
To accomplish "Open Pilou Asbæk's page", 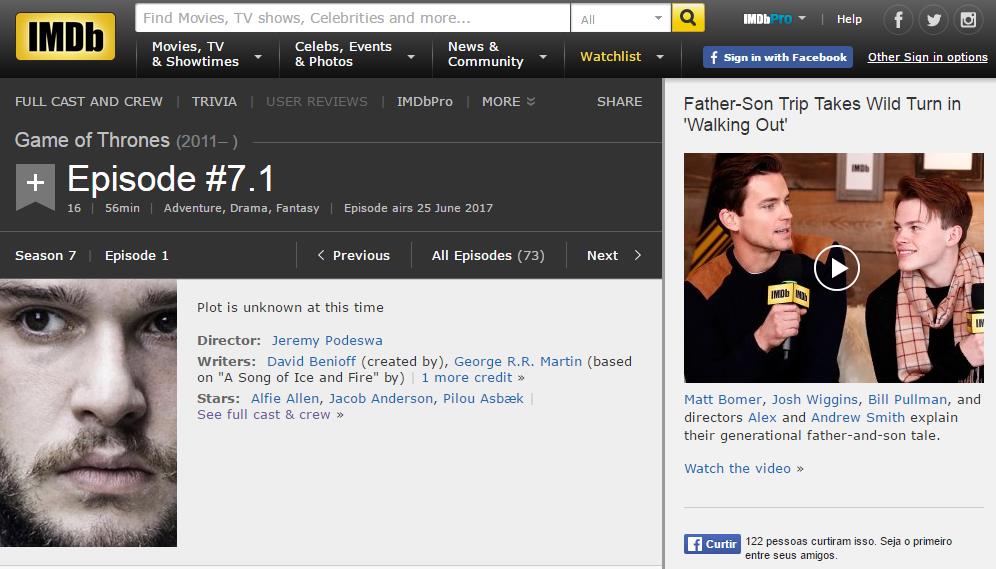I will [483, 398].
